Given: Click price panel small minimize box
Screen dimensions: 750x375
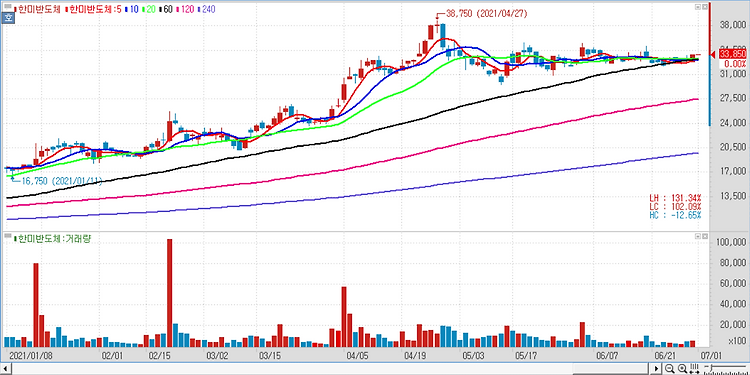Looking at the screenshot, I should [698, 7].
